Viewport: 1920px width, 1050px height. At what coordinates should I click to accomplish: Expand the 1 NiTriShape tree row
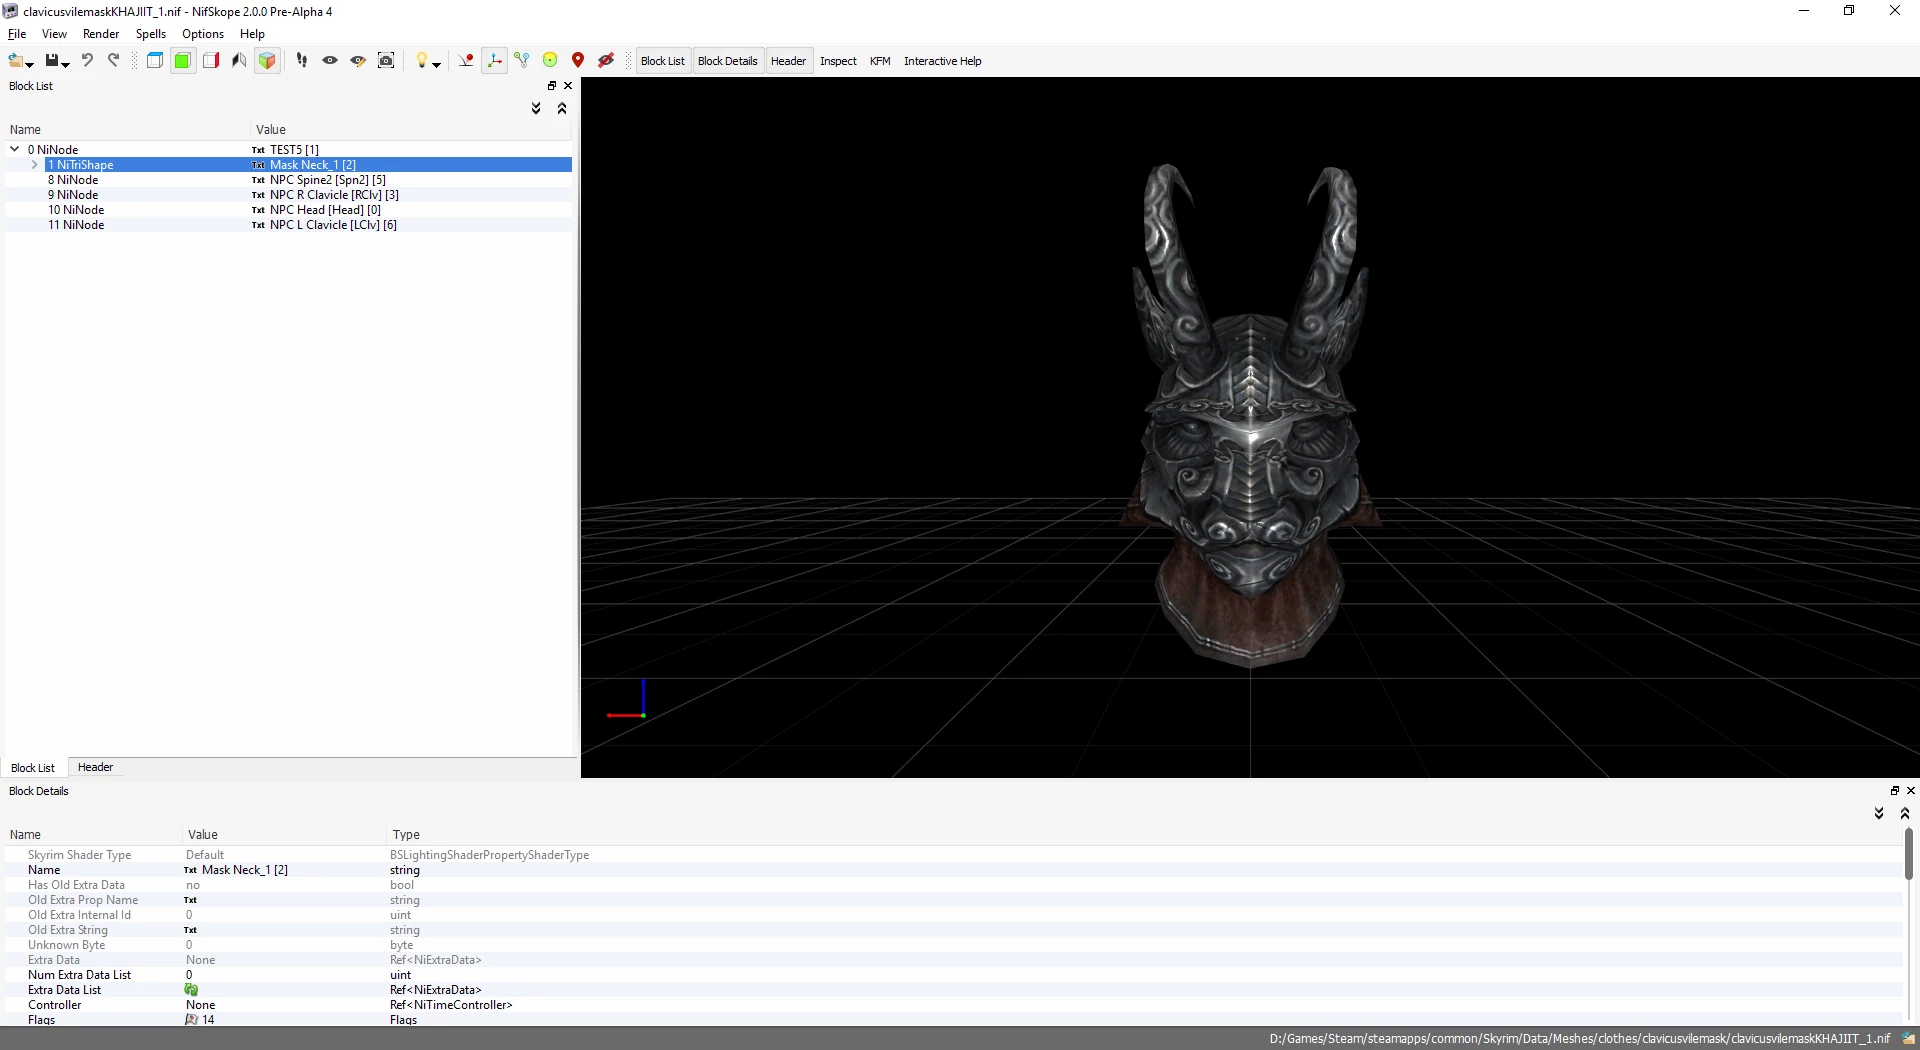point(35,165)
